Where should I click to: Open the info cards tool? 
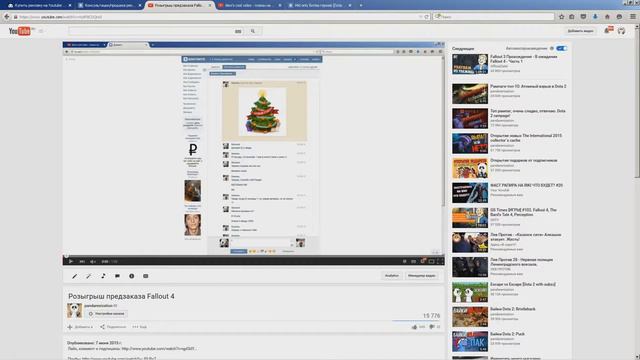pyautogui.click(x=131, y=276)
